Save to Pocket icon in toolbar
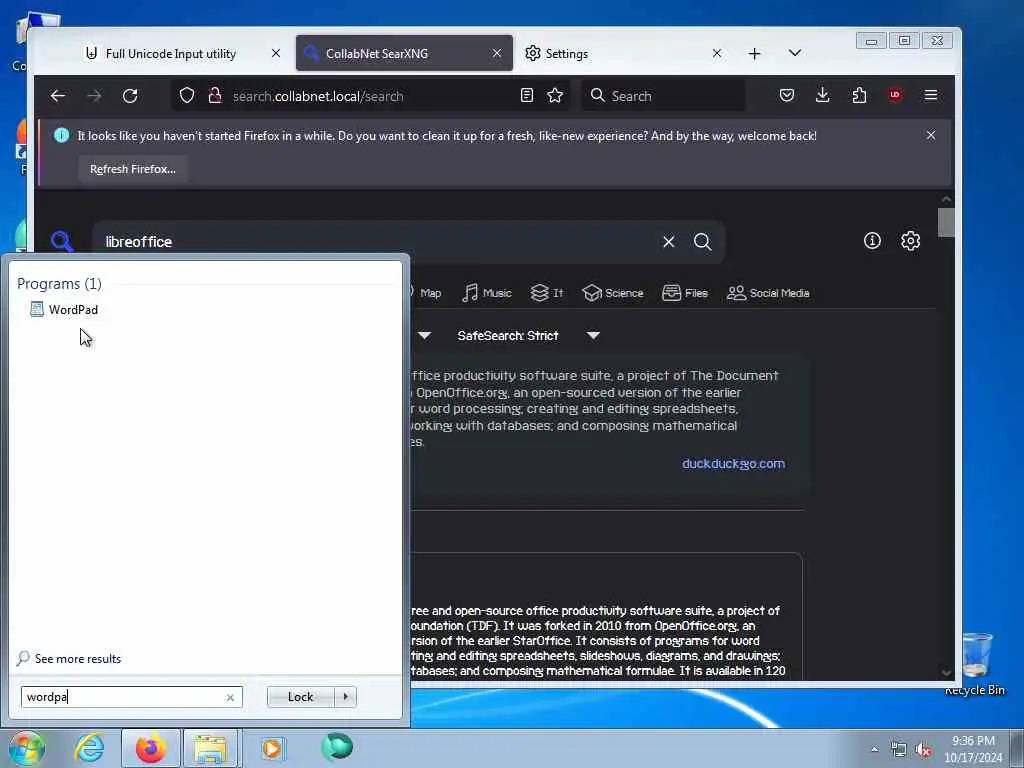1024x768 pixels. (x=787, y=95)
